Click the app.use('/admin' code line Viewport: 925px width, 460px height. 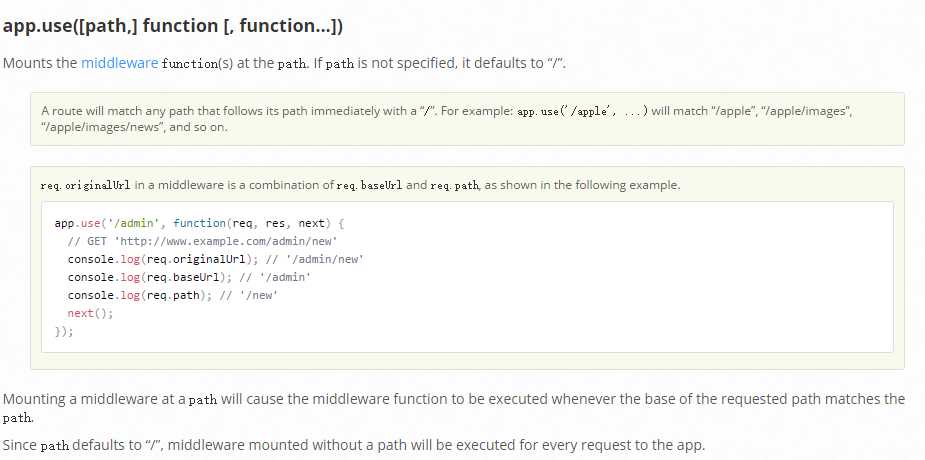point(199,223)
